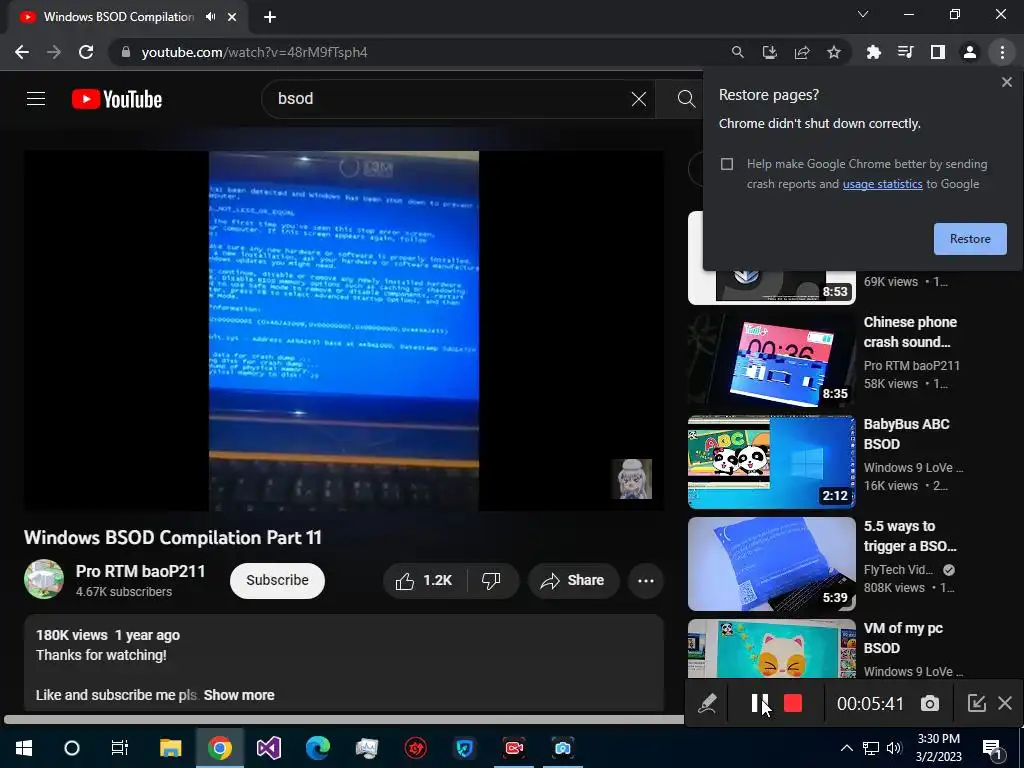This screenshot has width=1024, height=768.
Task: Open Pro RTM baoP211 channel name
Action: [140, 571]
